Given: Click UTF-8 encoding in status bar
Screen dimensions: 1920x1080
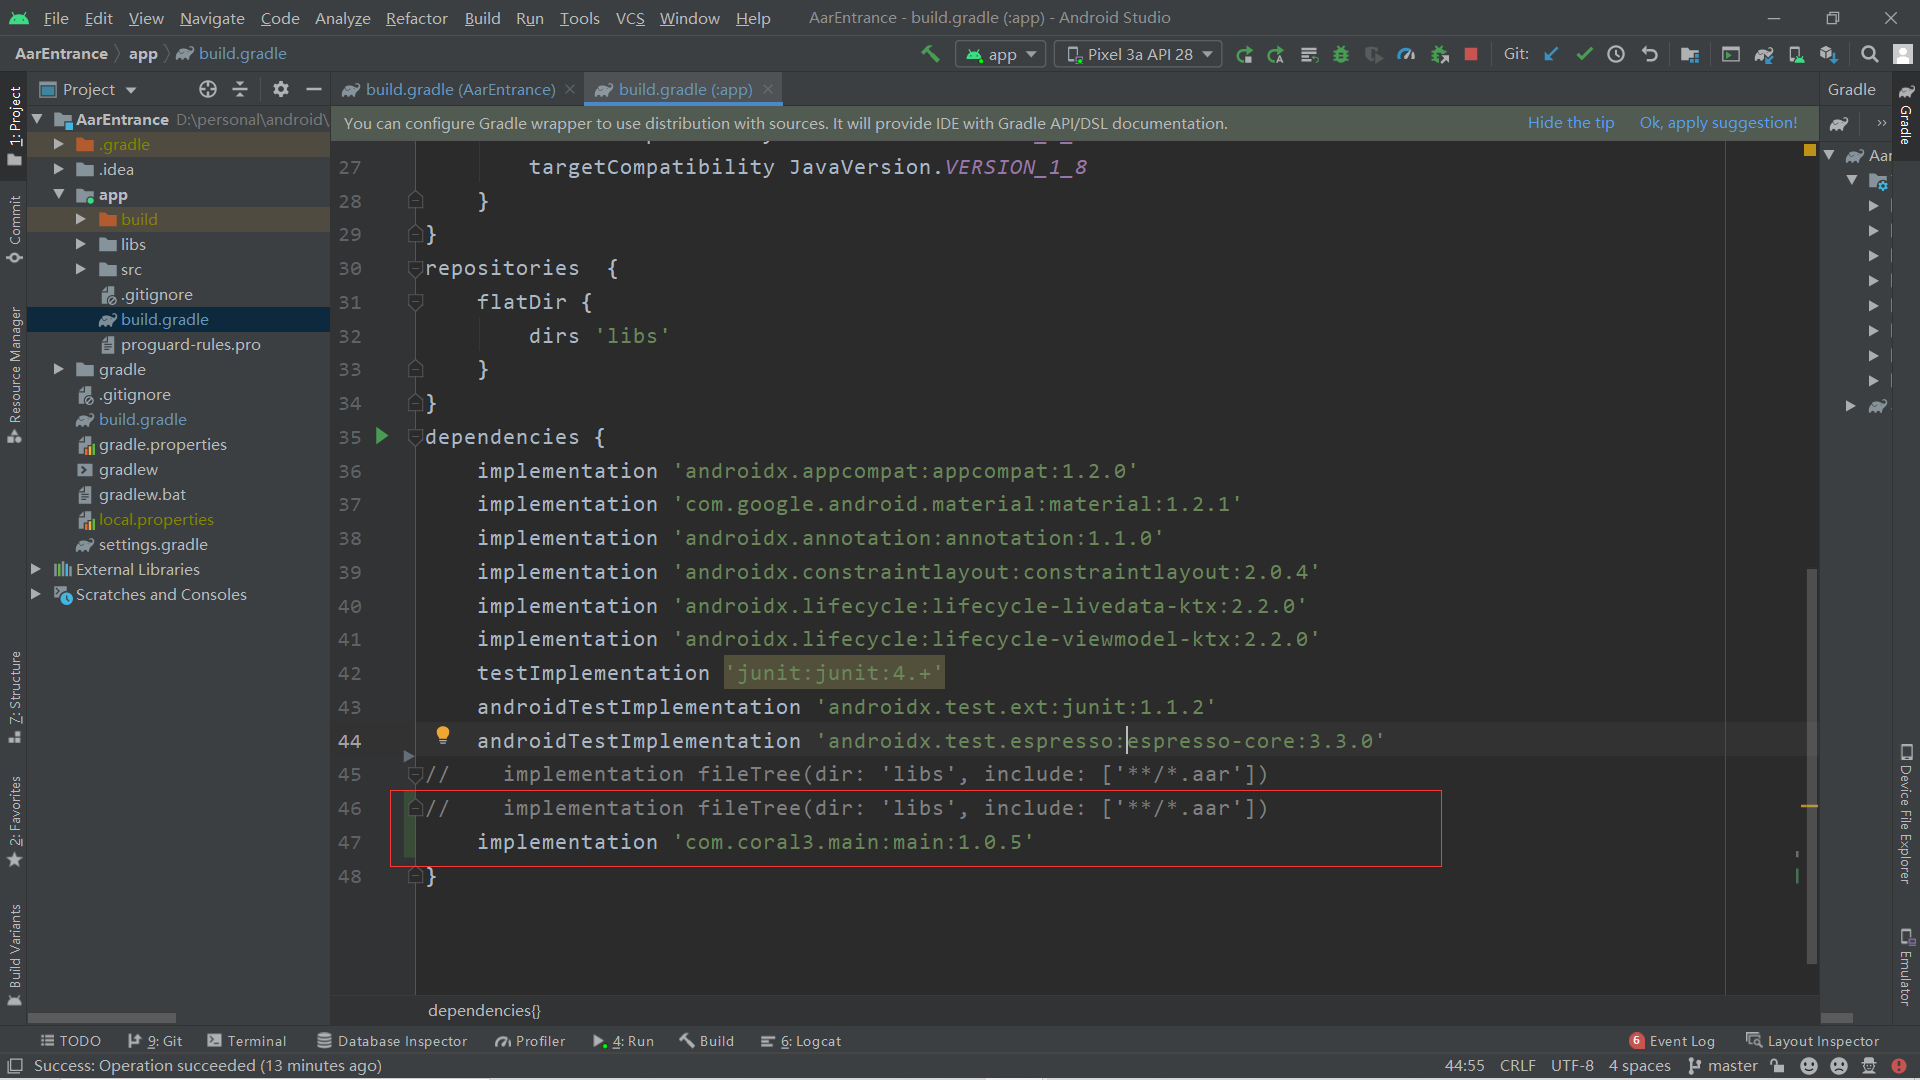Looking at the screenshot, I should coord(1572,1066).
